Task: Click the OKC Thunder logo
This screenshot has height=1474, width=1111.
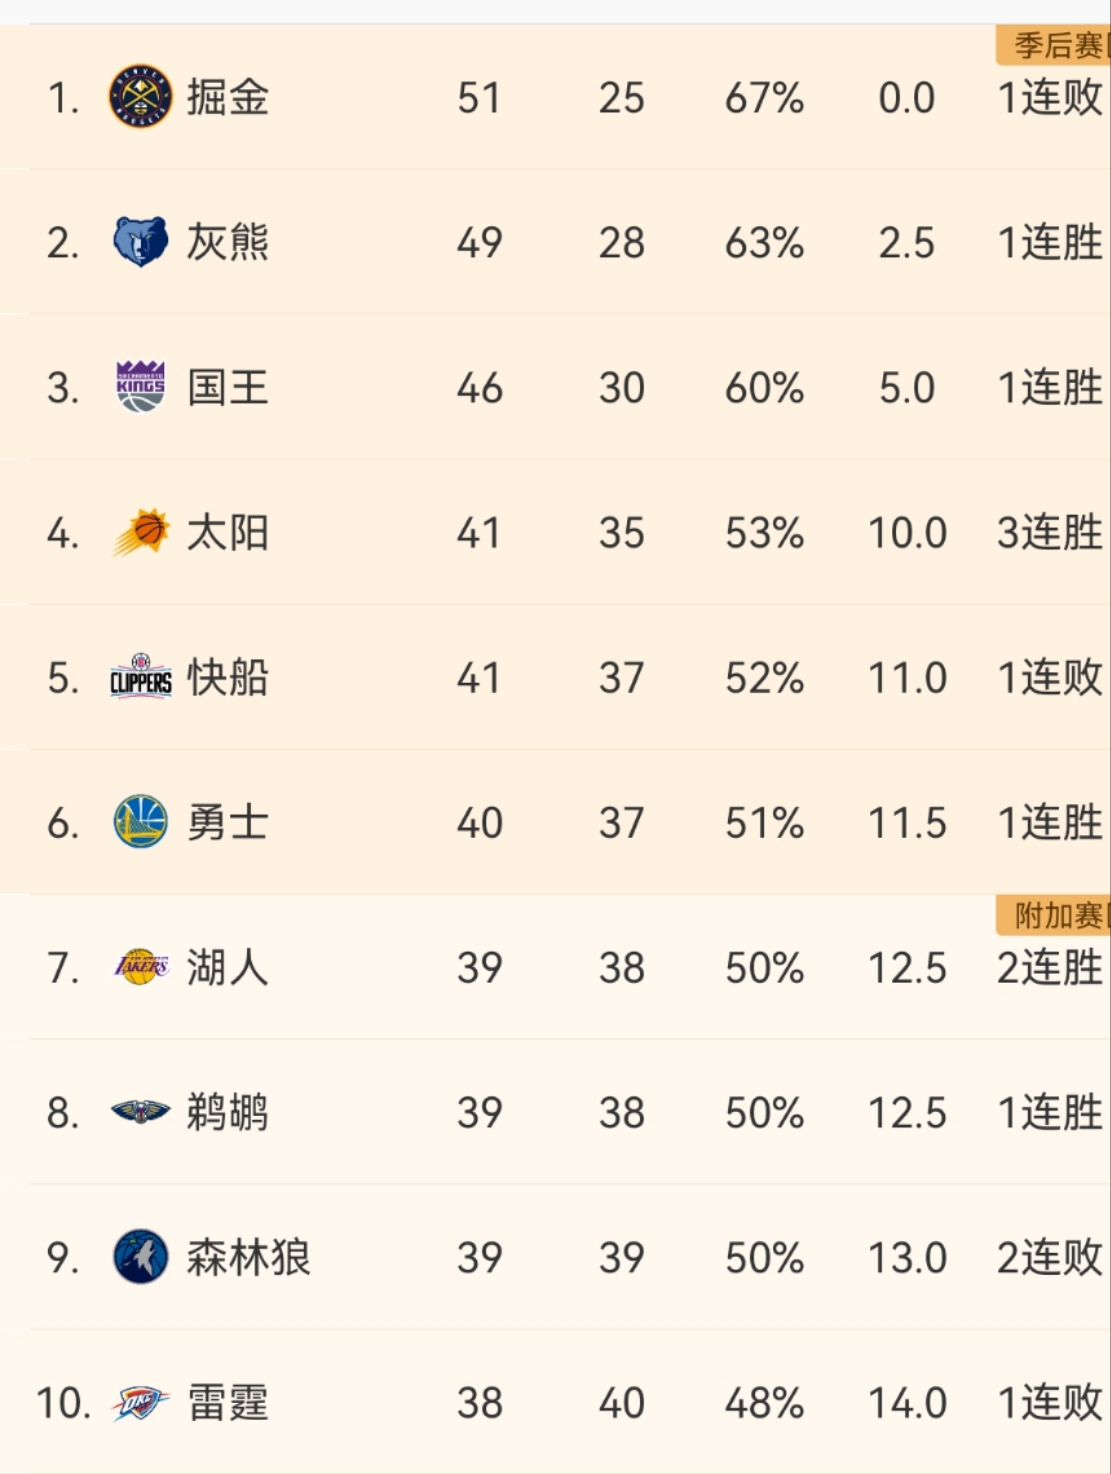Action: pyautogui.click(x=140, y=1403)
